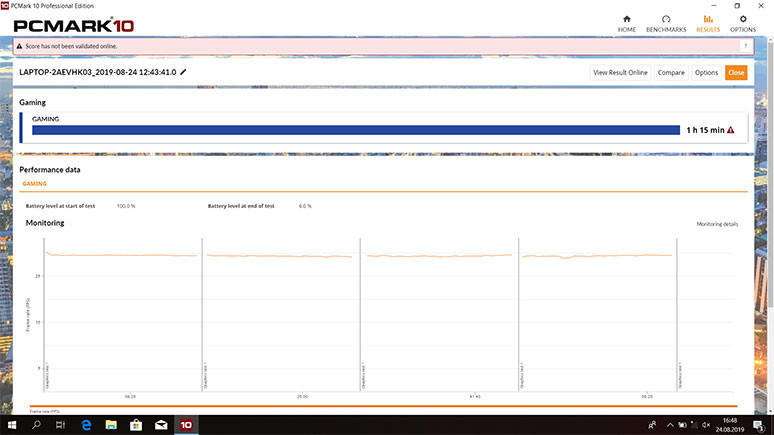This screenshot has height=435, width=774.
Task: Click the 1 h 15 min result value
Action: [705, 130]
